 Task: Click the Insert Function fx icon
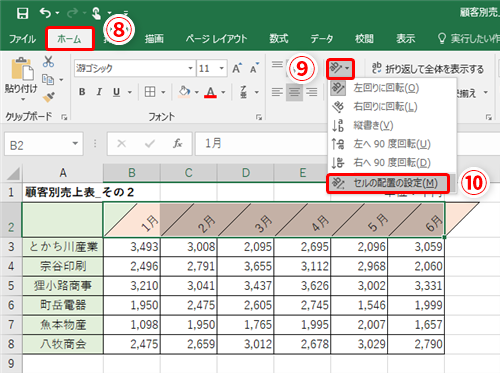[178, 144]
